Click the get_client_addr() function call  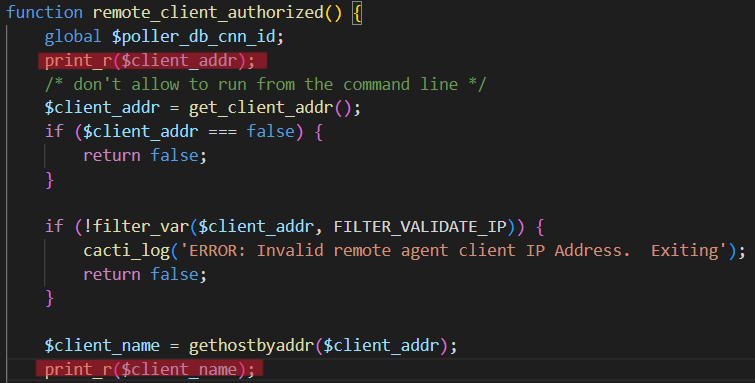pyautogui.click(x=270, y=107)
